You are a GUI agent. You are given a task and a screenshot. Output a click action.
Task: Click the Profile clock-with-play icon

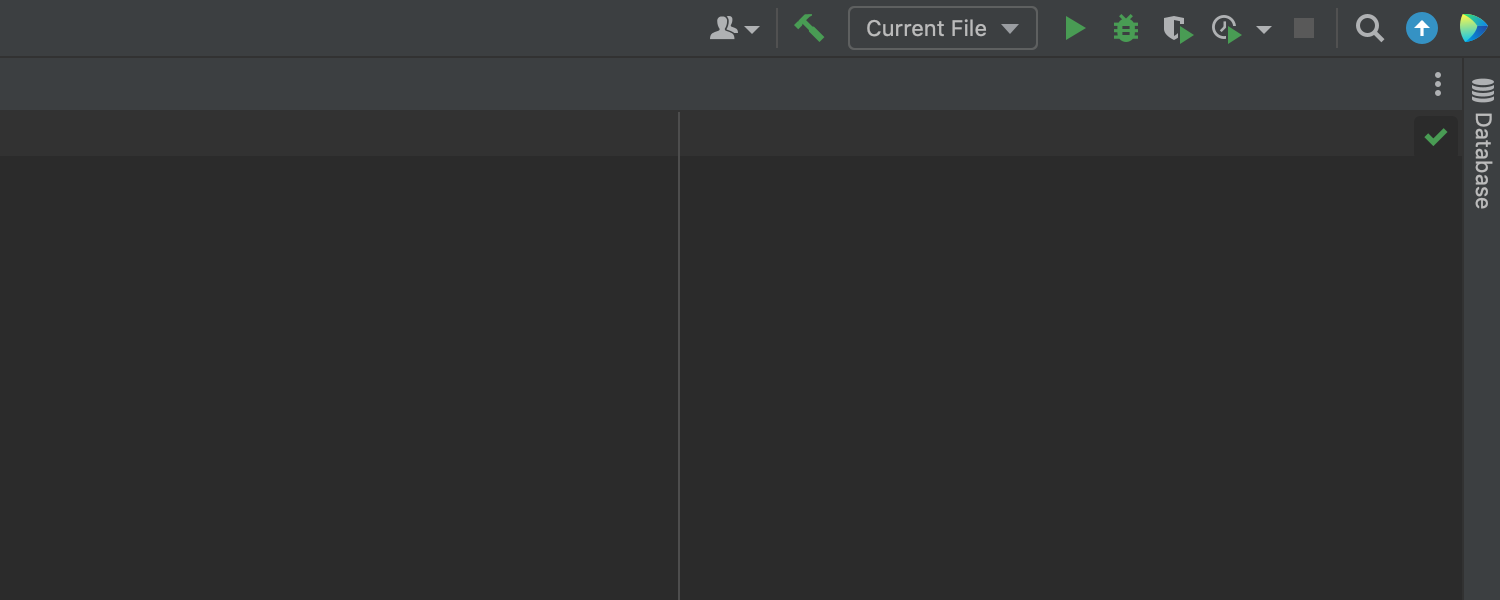coord(1227,29)
